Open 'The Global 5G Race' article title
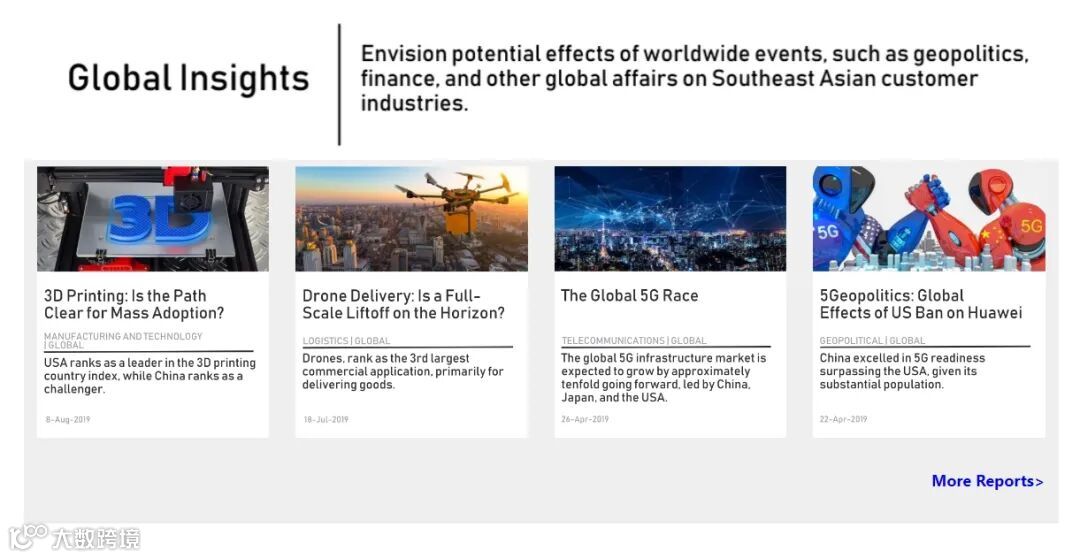 (x=630, y=296)
